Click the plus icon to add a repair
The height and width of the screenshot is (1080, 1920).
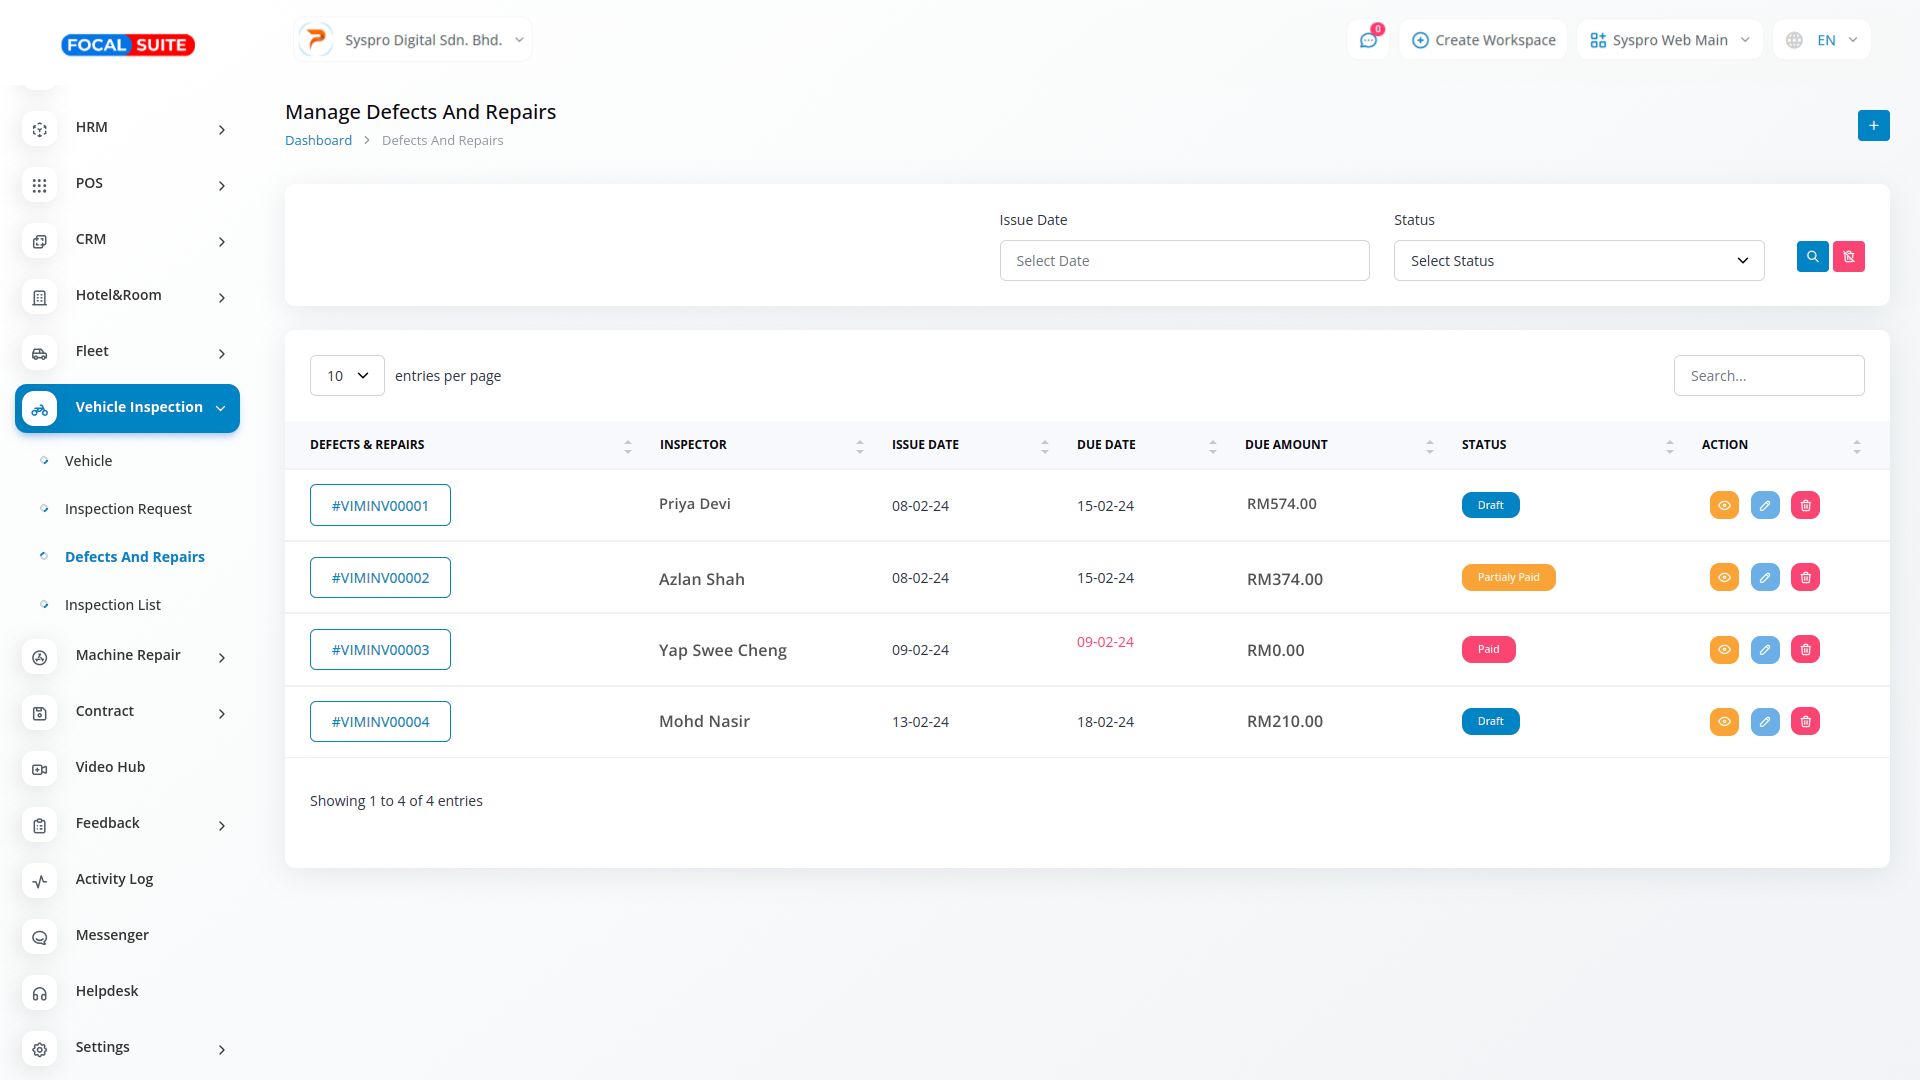[x=1873, y=126]
